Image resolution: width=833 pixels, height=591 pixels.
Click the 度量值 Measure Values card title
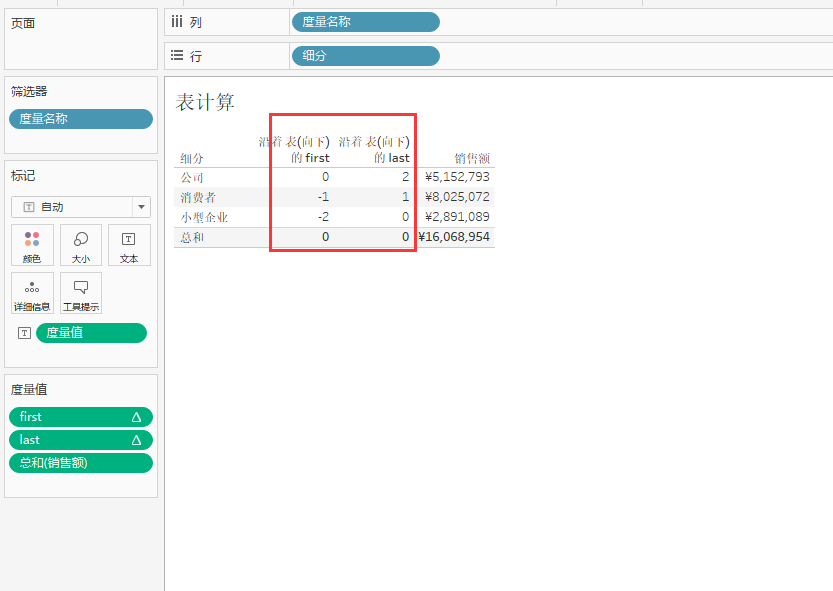[x=29, y=390]
